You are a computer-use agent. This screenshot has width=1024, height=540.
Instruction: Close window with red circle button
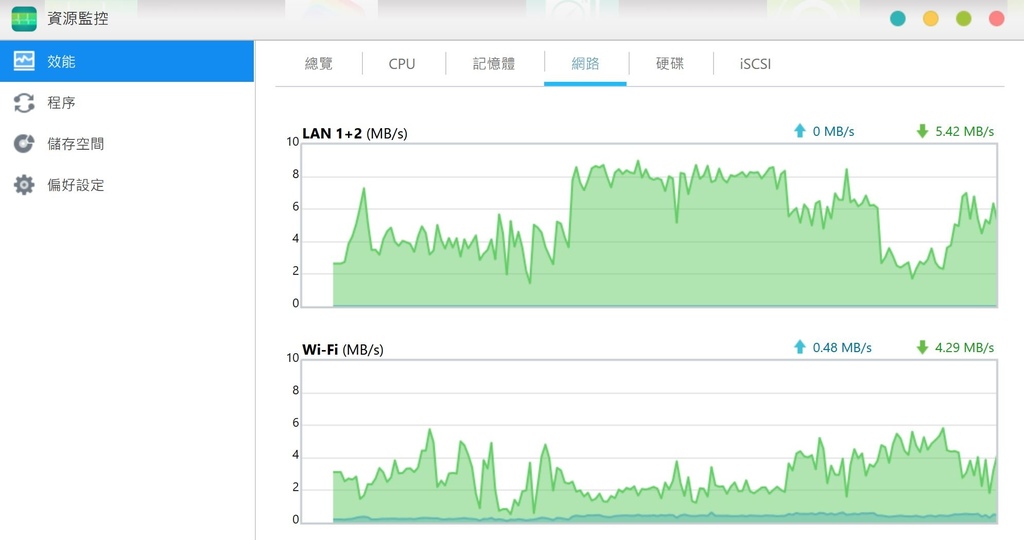tap(997, 19)
